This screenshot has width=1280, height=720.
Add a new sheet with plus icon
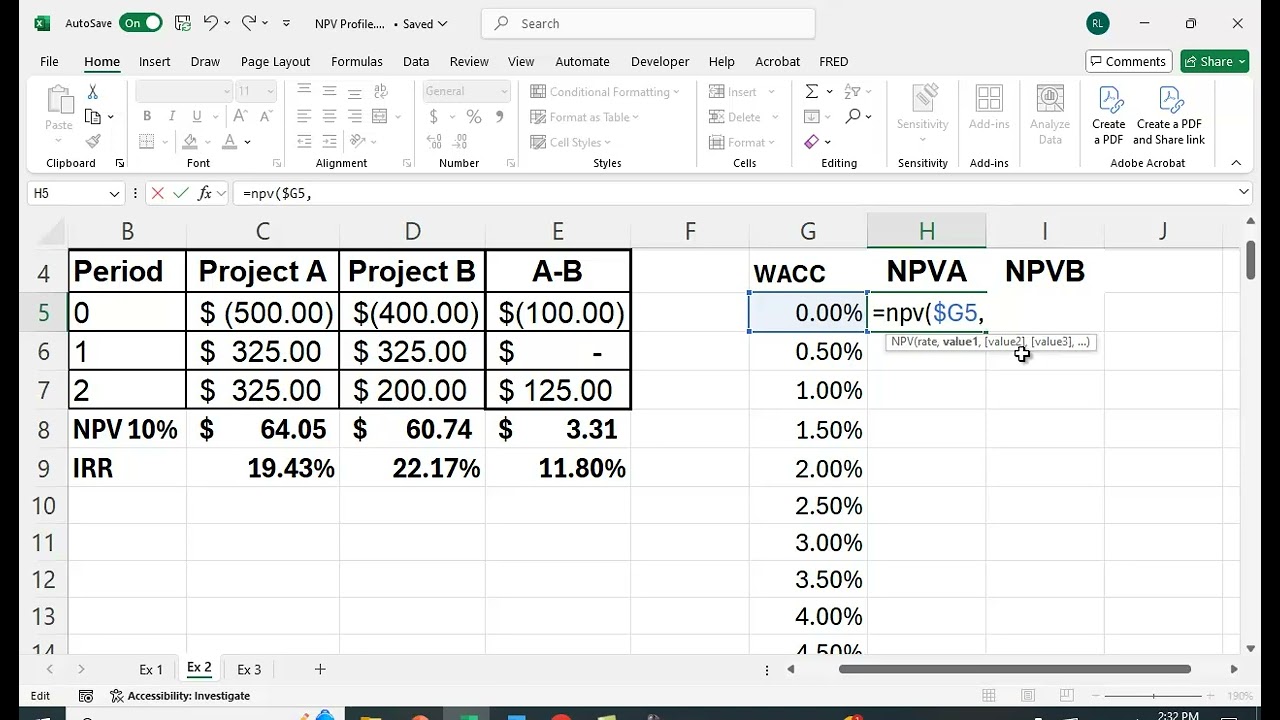[320, 669]
